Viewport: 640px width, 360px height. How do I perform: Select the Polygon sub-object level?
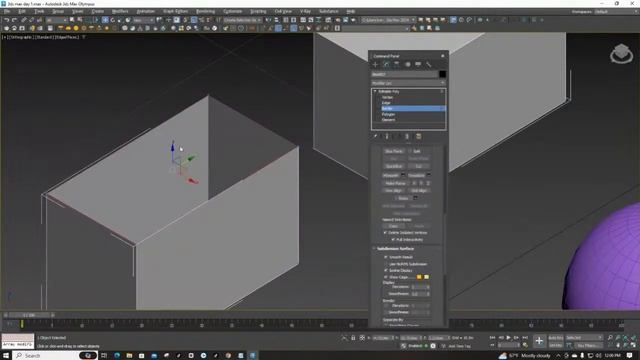[x=388, y=114]
